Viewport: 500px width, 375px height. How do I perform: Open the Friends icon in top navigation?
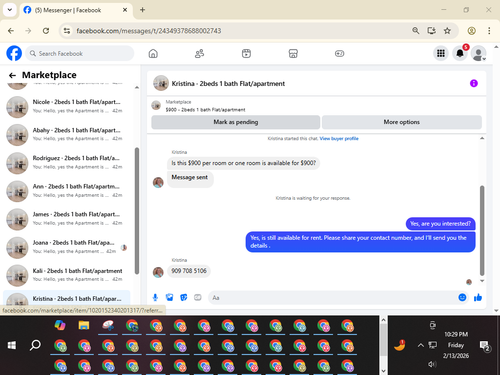199,53
